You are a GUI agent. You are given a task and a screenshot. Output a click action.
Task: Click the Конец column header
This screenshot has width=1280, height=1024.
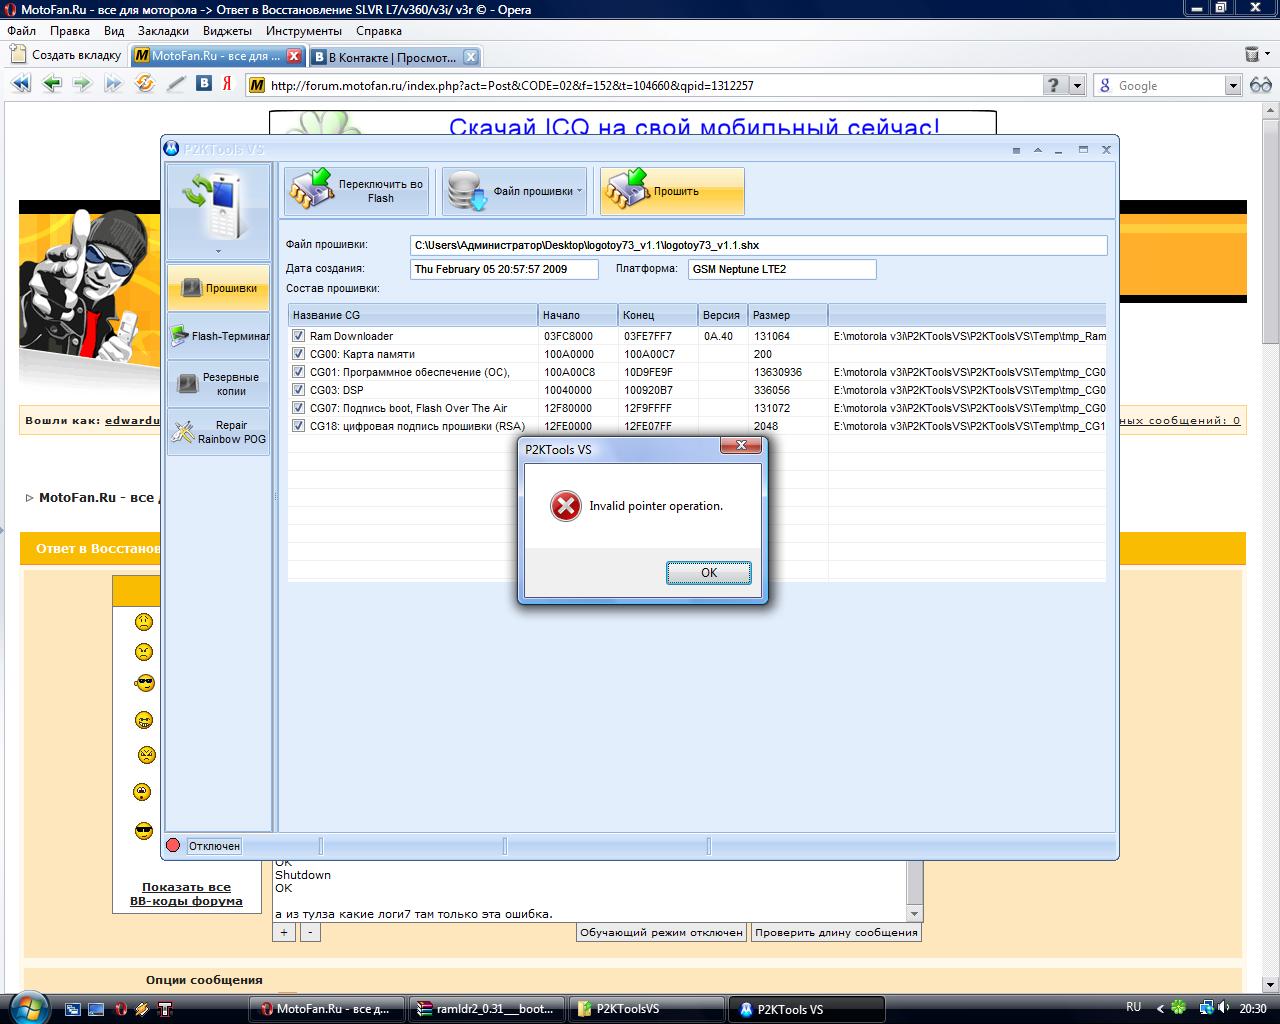[658, 315]
